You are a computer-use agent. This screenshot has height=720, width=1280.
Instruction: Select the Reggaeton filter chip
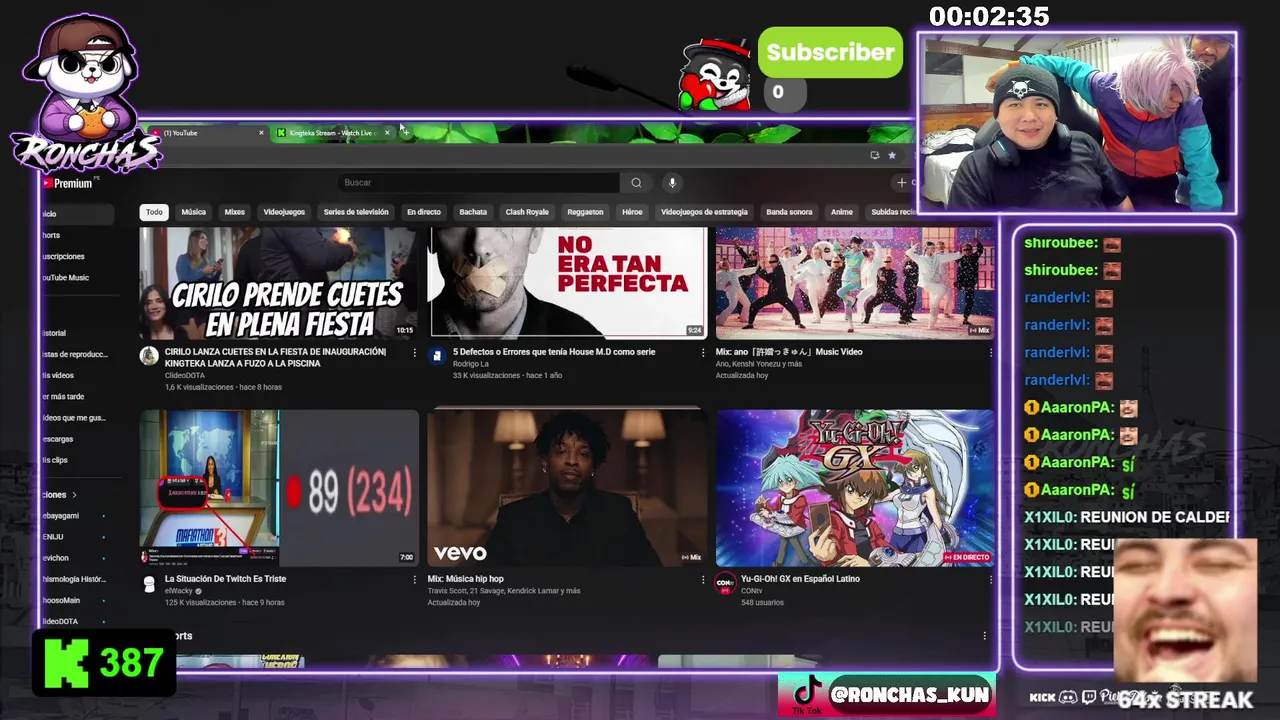585,212
